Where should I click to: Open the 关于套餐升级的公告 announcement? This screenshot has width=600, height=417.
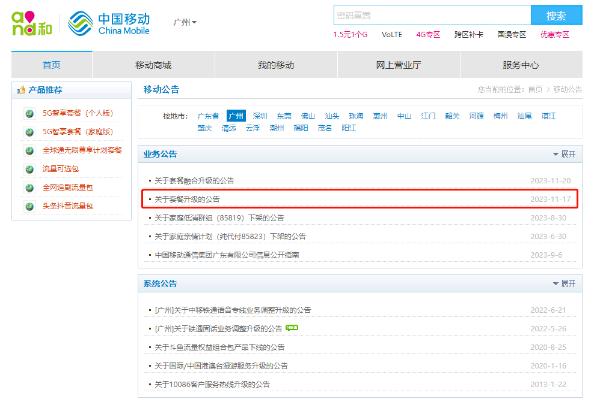pyautogui.click(x=193, y=199)
